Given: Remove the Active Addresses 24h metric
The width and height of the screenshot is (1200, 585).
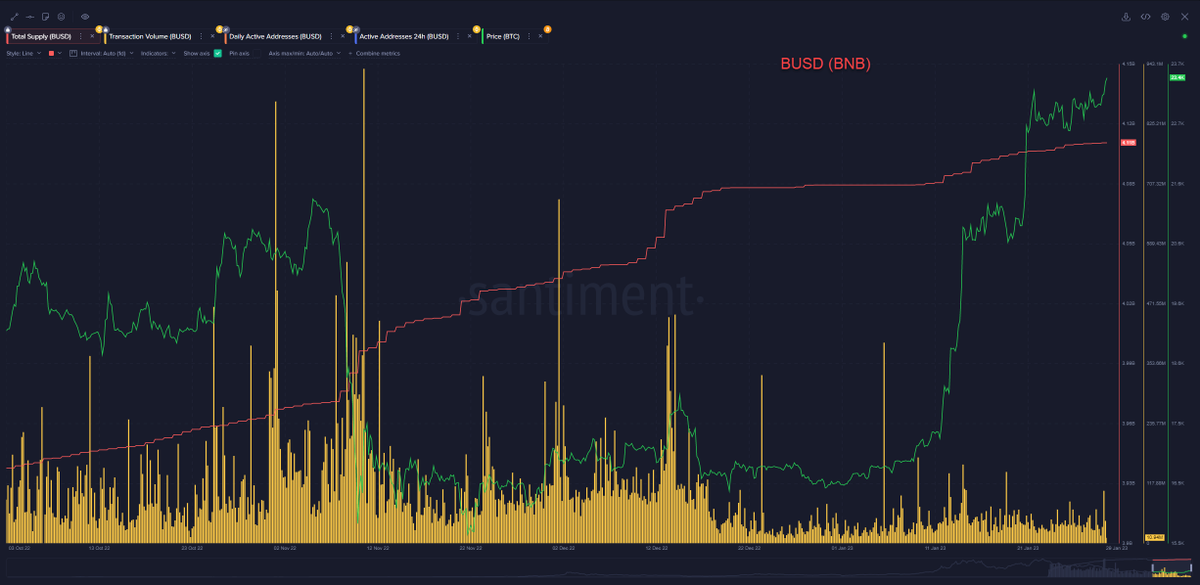Looking at the screenshot, I should pos(469,36).
